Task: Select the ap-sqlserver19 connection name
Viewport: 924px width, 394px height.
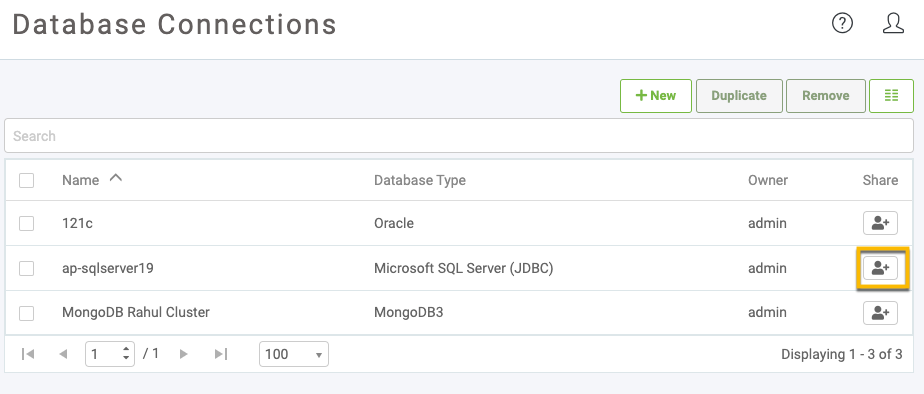Action: (108, 269)
